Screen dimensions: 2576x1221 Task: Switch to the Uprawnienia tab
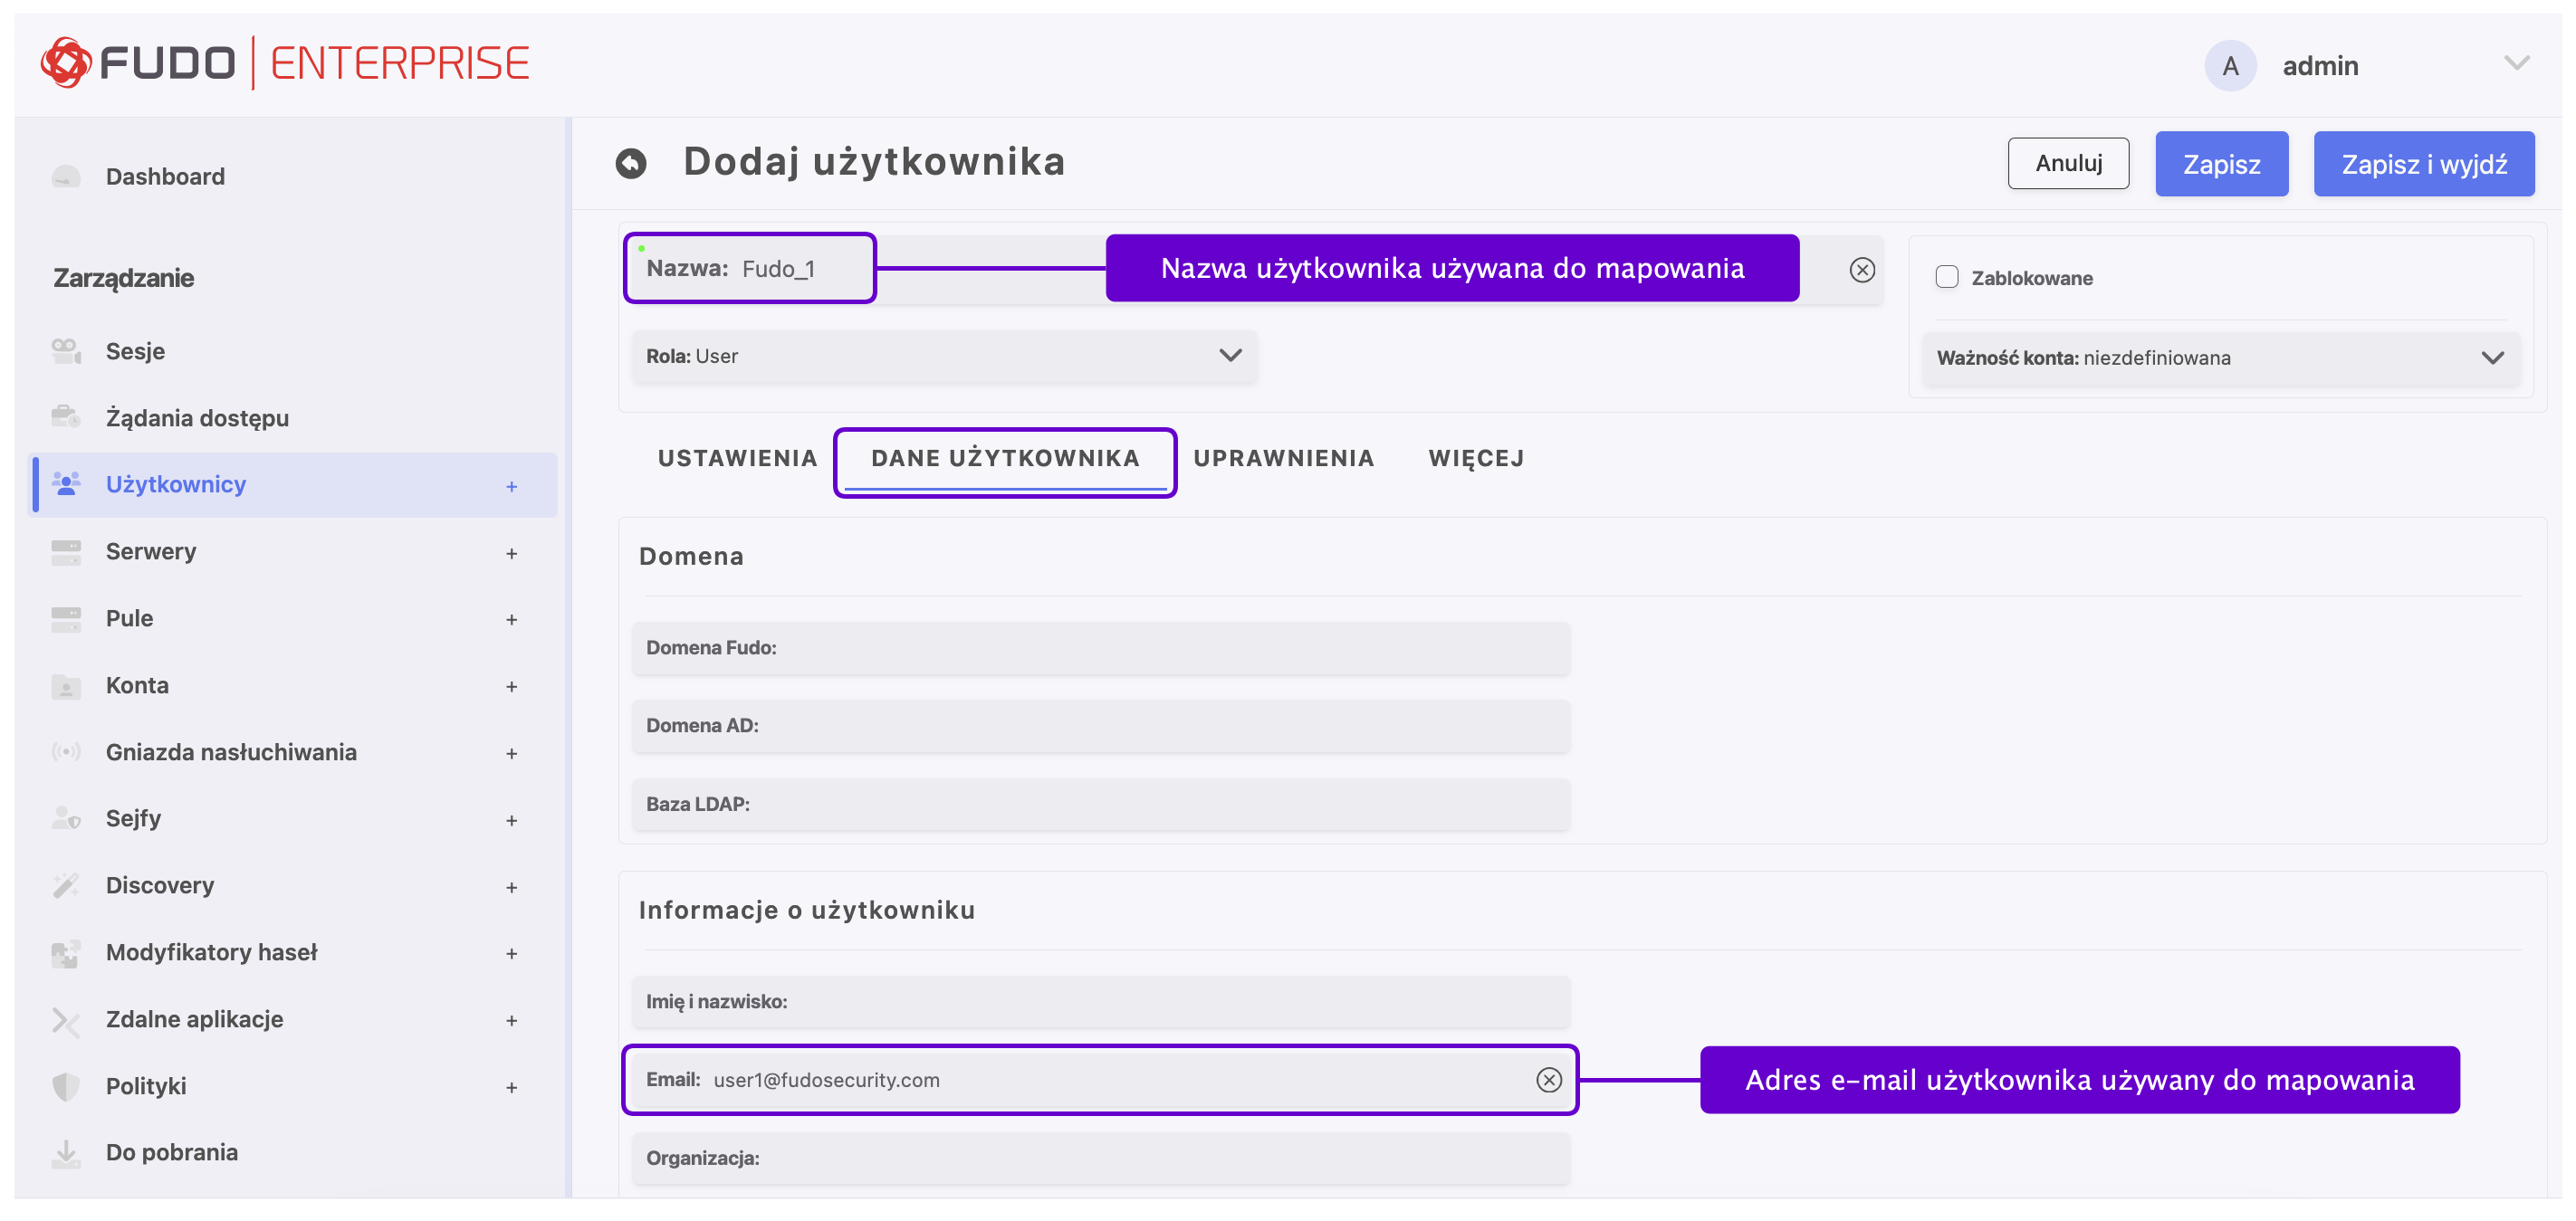pos(1283,458)
